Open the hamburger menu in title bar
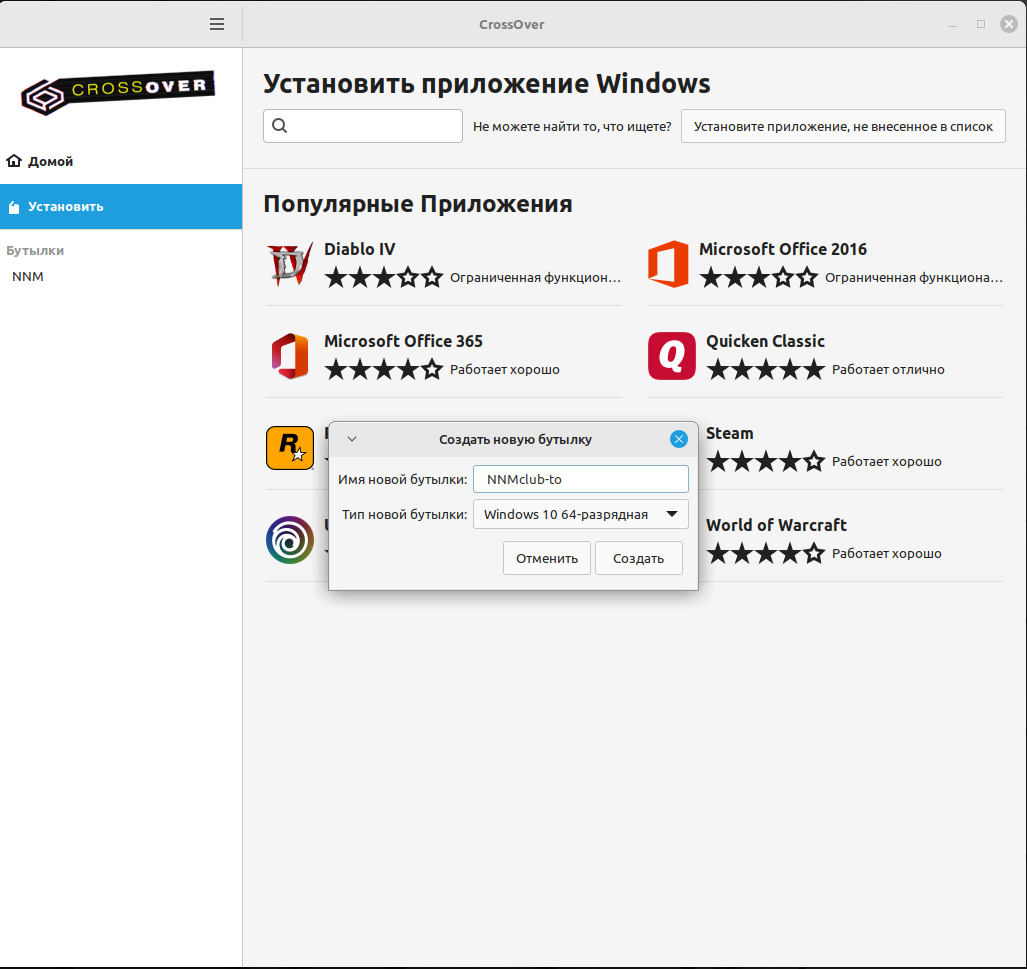The image size is (1027, 969). (217, 24)
